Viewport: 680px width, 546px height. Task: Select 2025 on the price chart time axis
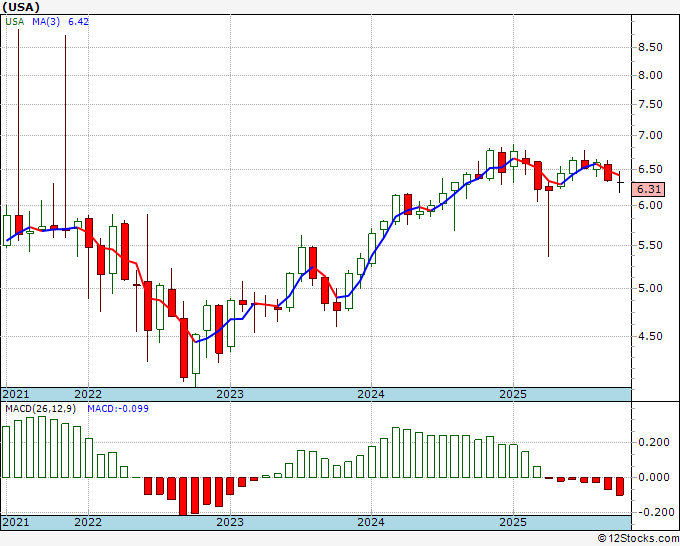(x=513, y=394)
